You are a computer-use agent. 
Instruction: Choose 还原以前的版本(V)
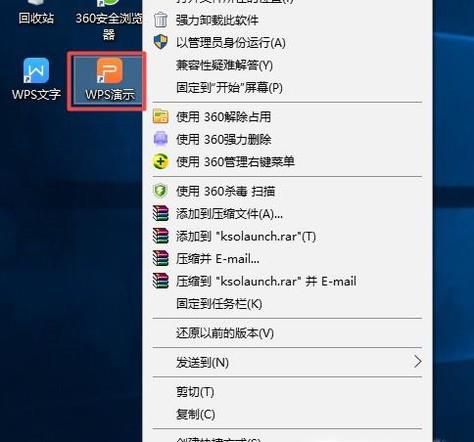[287, 333]
